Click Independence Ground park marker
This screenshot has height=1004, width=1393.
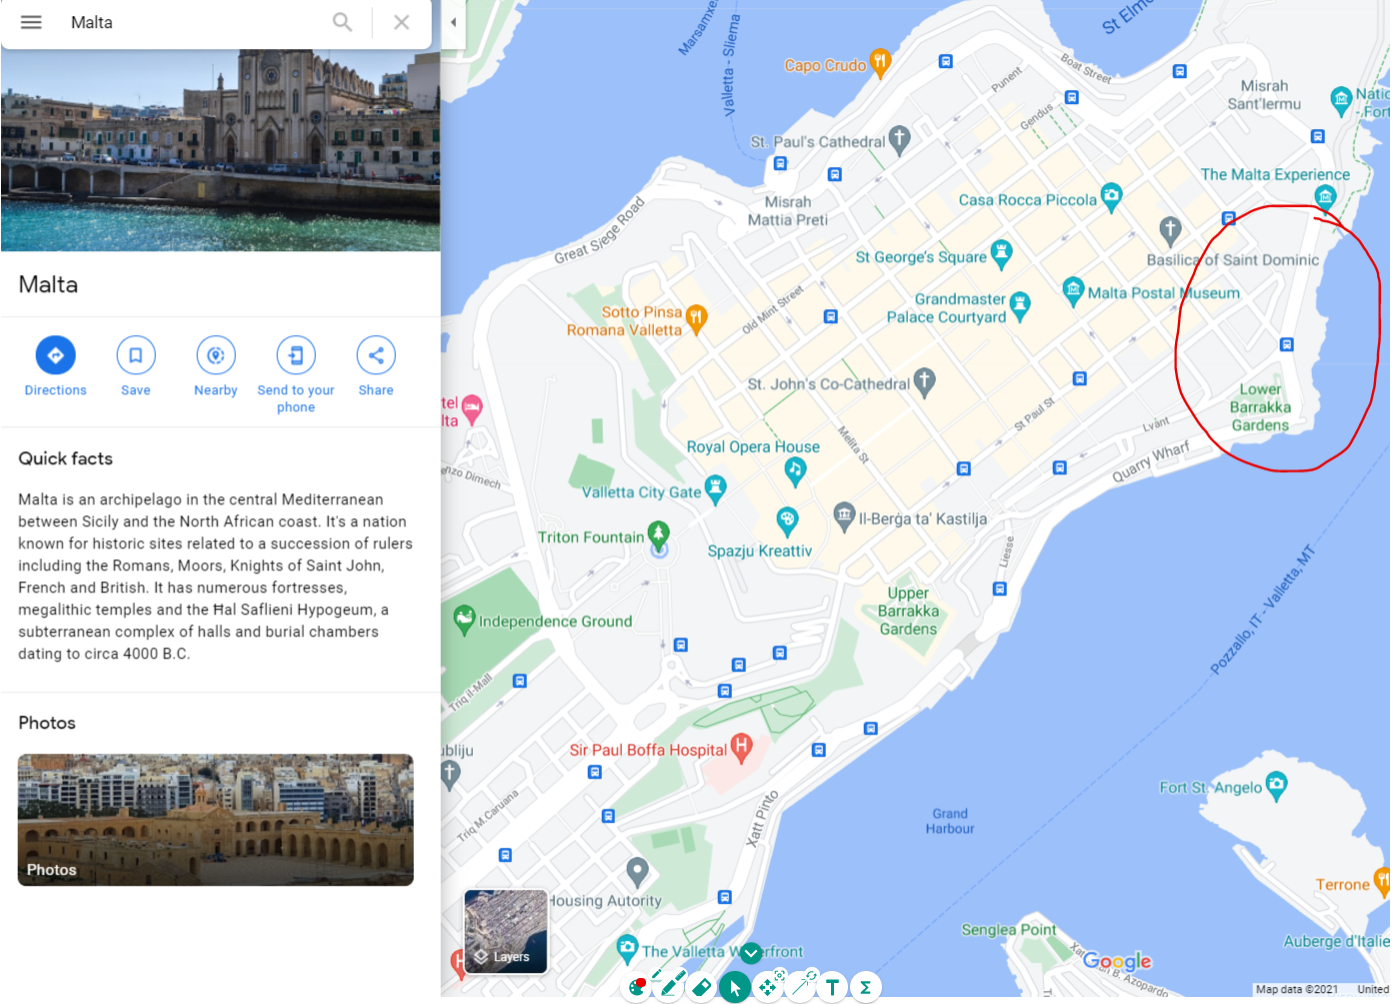coord(464,620)
